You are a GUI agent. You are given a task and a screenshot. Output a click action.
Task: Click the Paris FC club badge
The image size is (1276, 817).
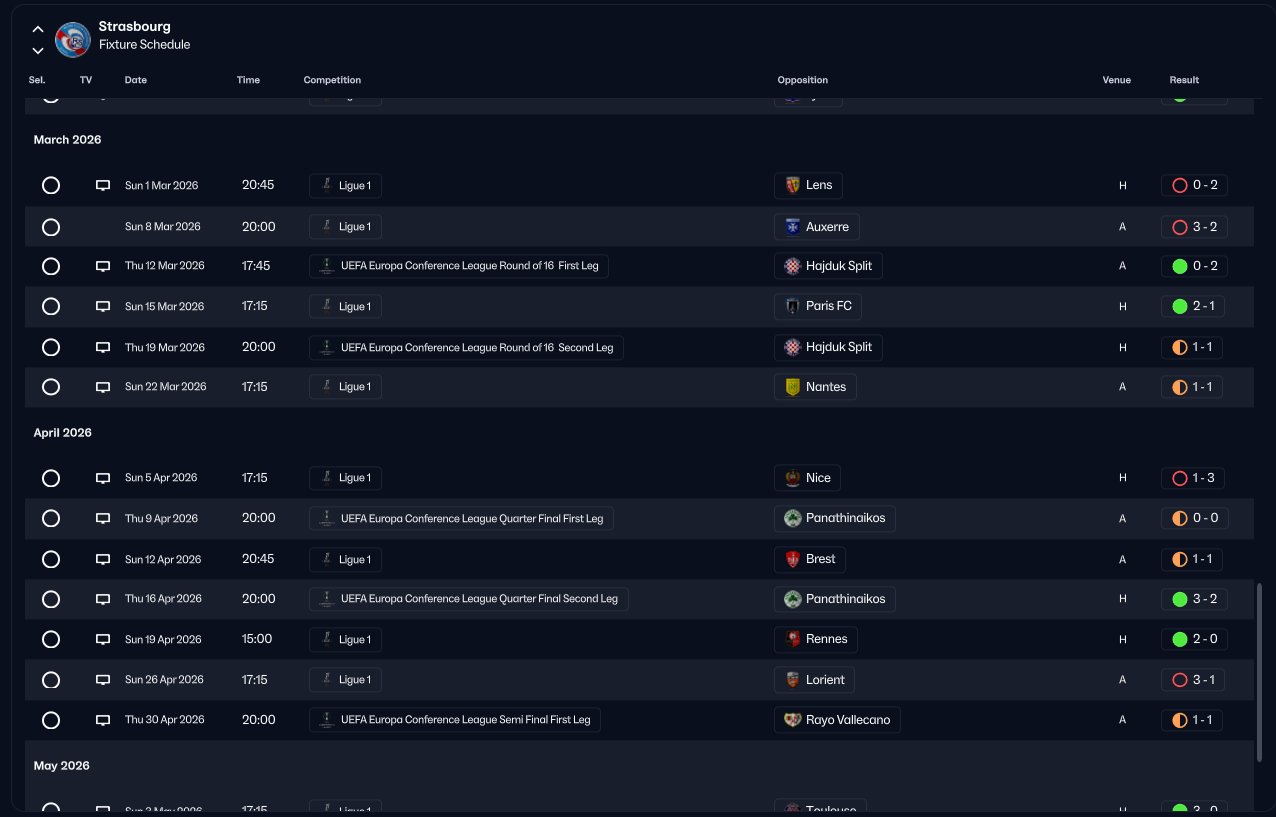point(793,306)
